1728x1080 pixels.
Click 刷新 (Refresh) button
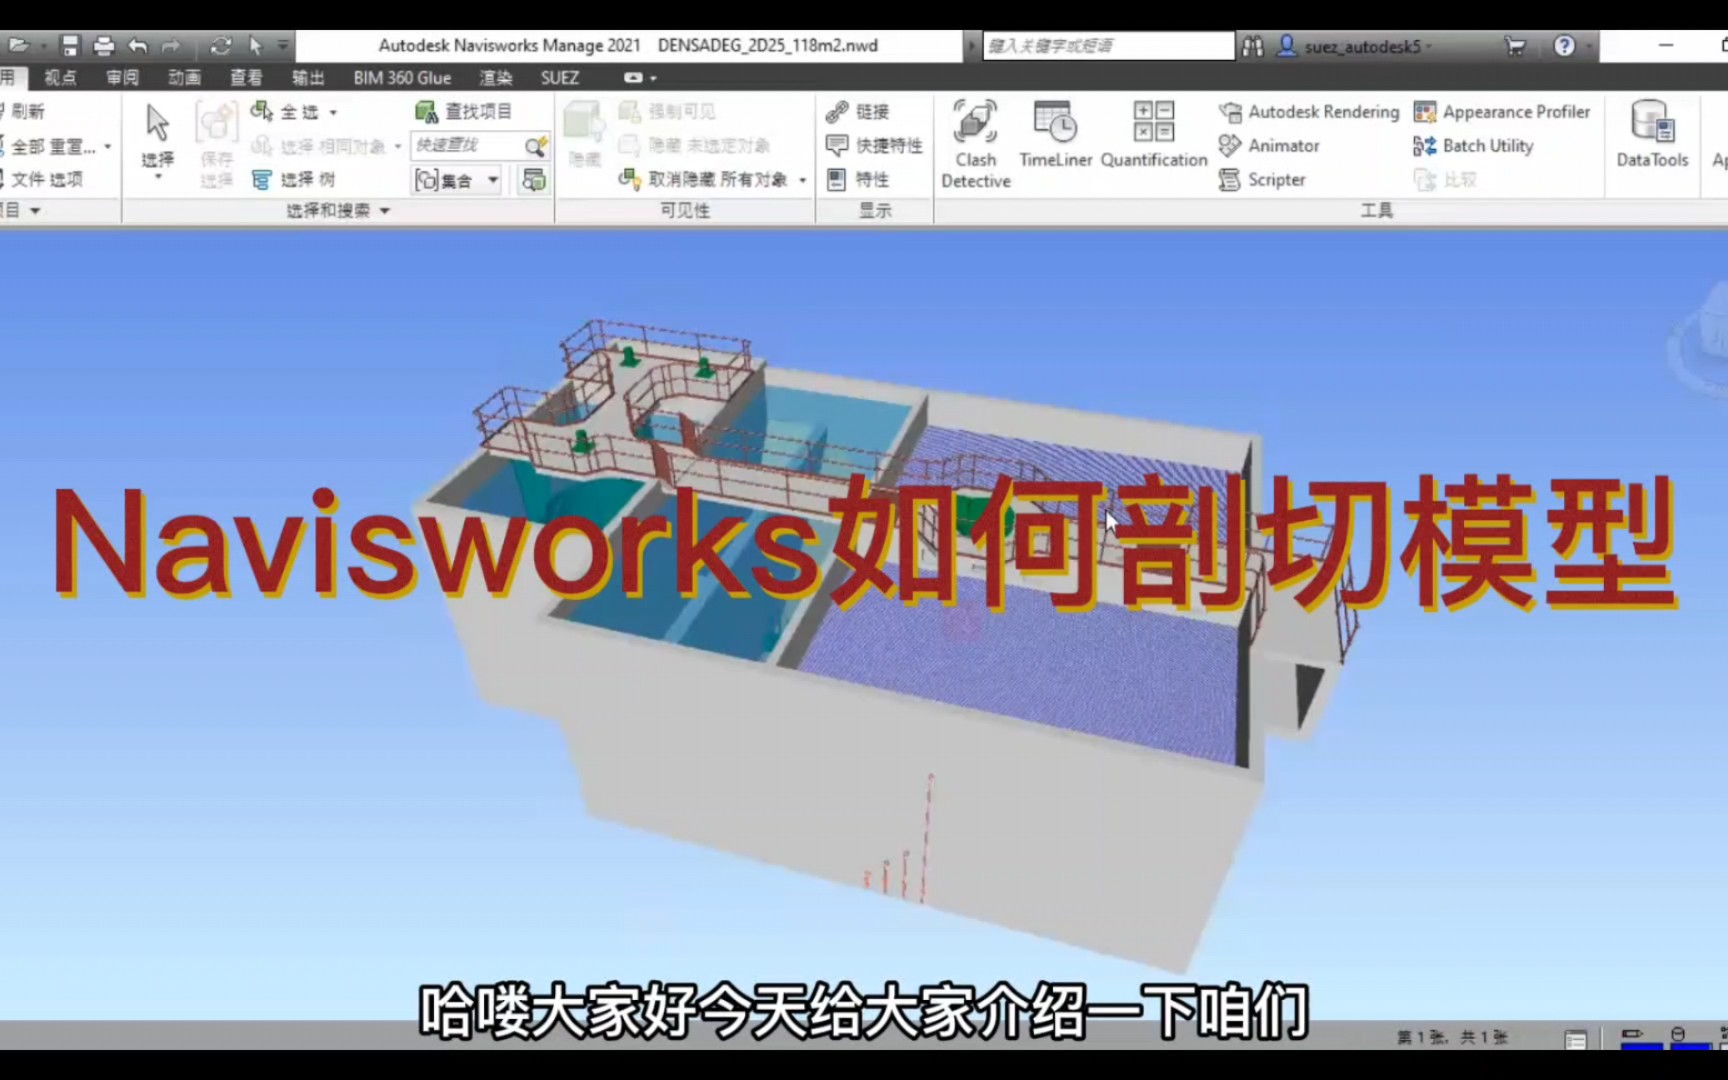coord(23,112)
